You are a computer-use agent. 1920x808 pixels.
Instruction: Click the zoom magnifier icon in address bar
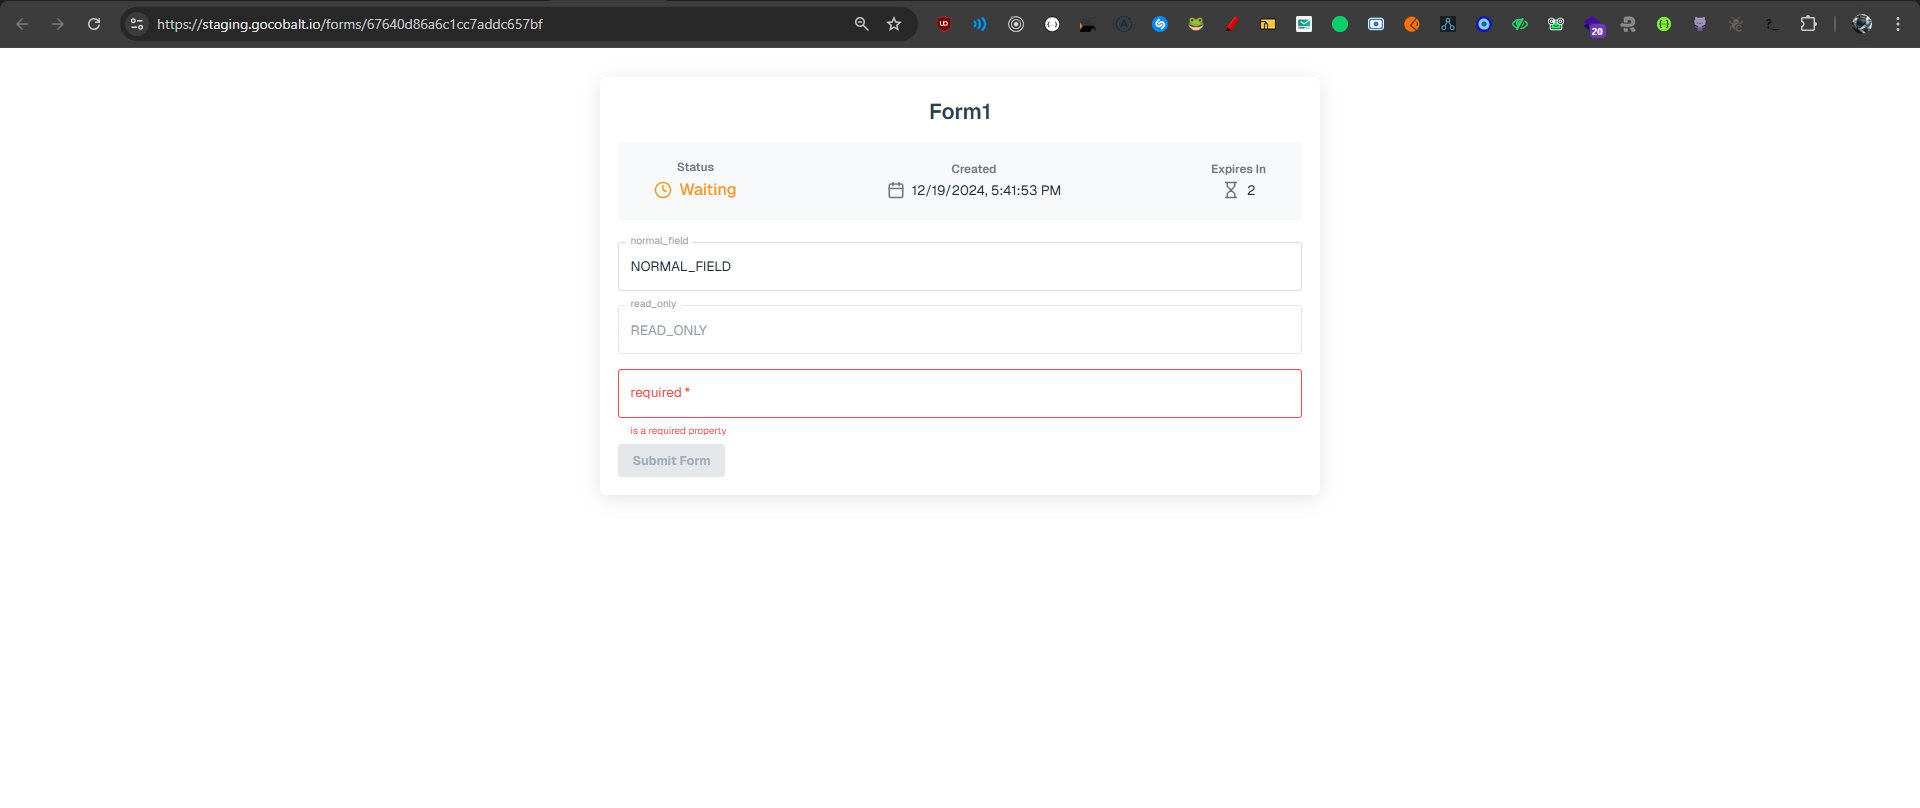(861, 24)
